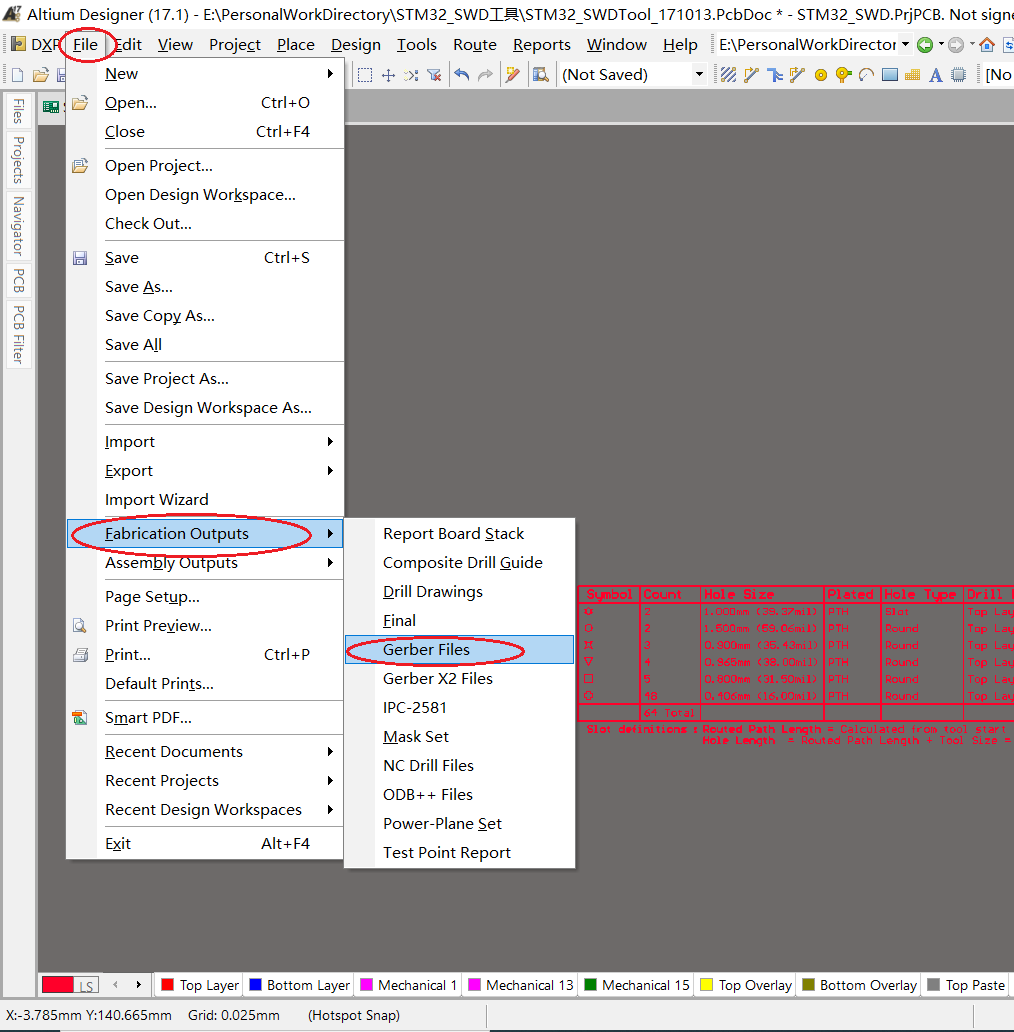Expand the Recent Documents submenu
The image size is (1014, 1032).
(x=205, y=752)
